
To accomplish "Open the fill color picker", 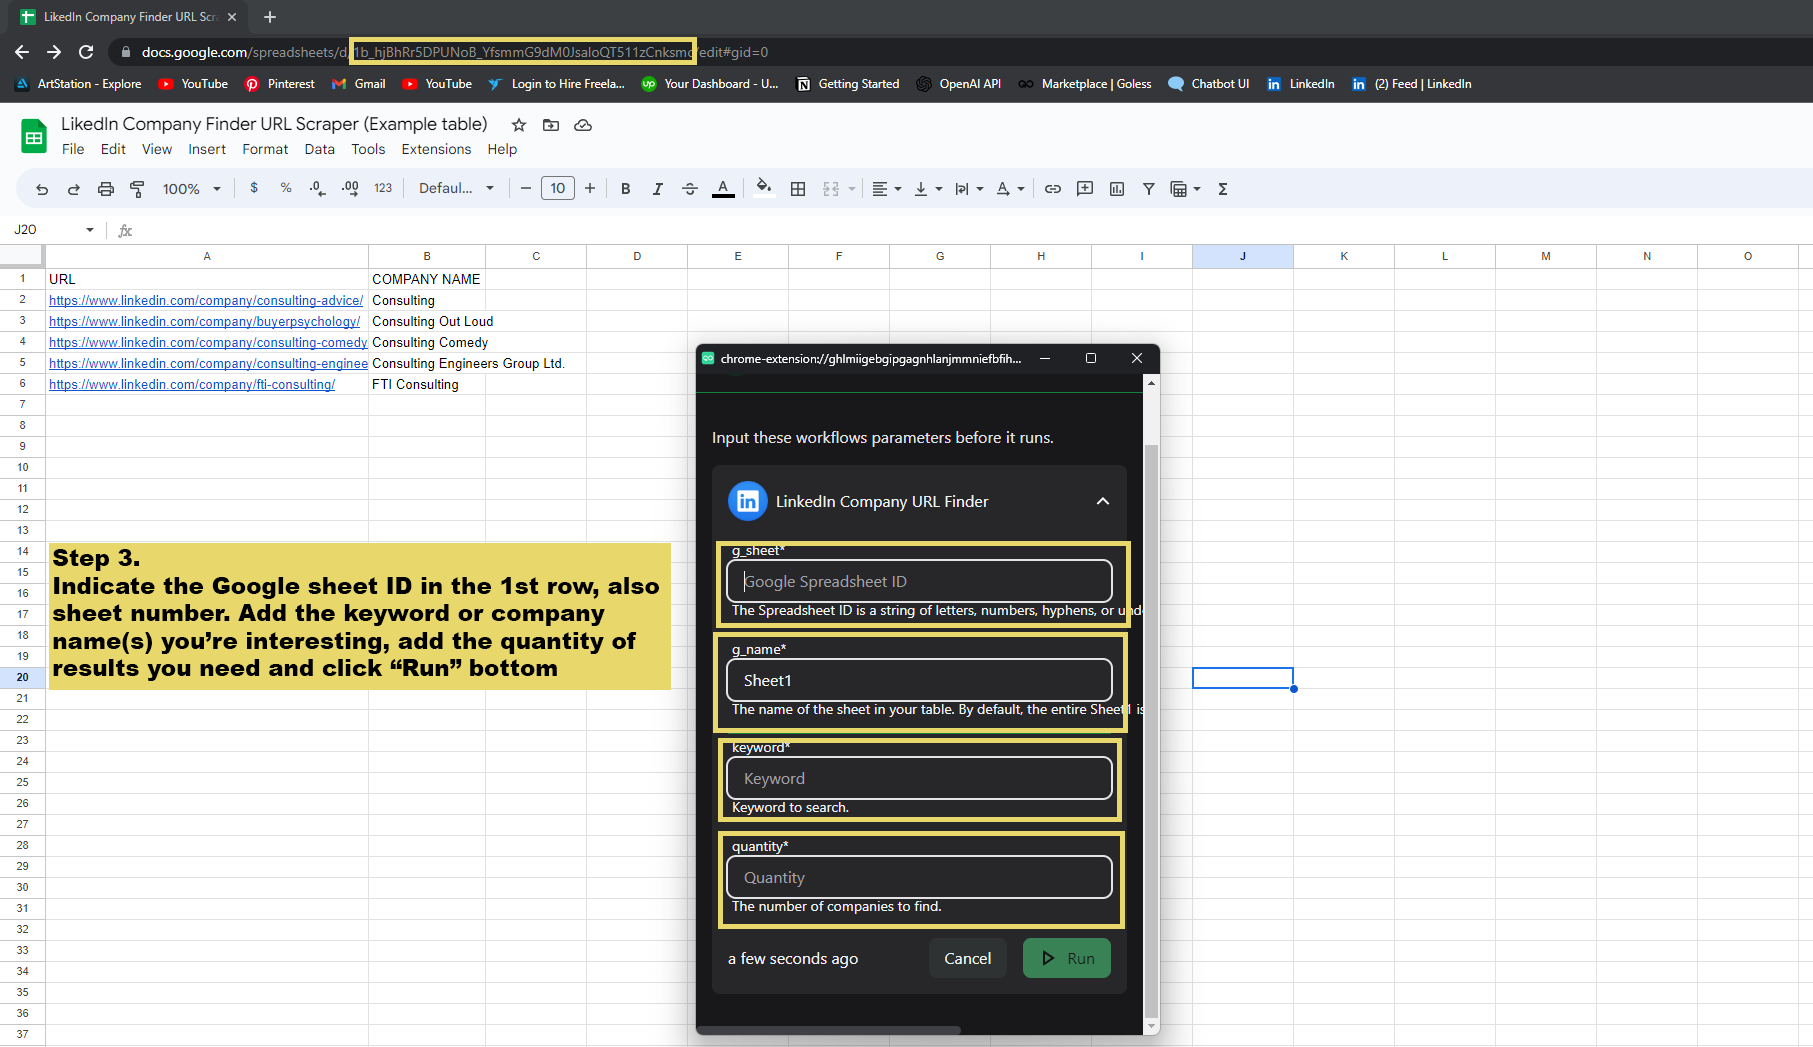I will (764, 188).
